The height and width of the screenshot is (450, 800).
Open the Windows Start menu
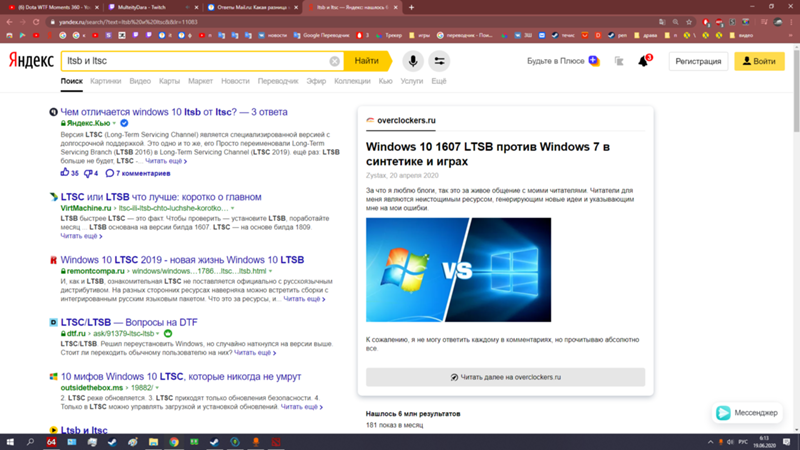(10, 442)
